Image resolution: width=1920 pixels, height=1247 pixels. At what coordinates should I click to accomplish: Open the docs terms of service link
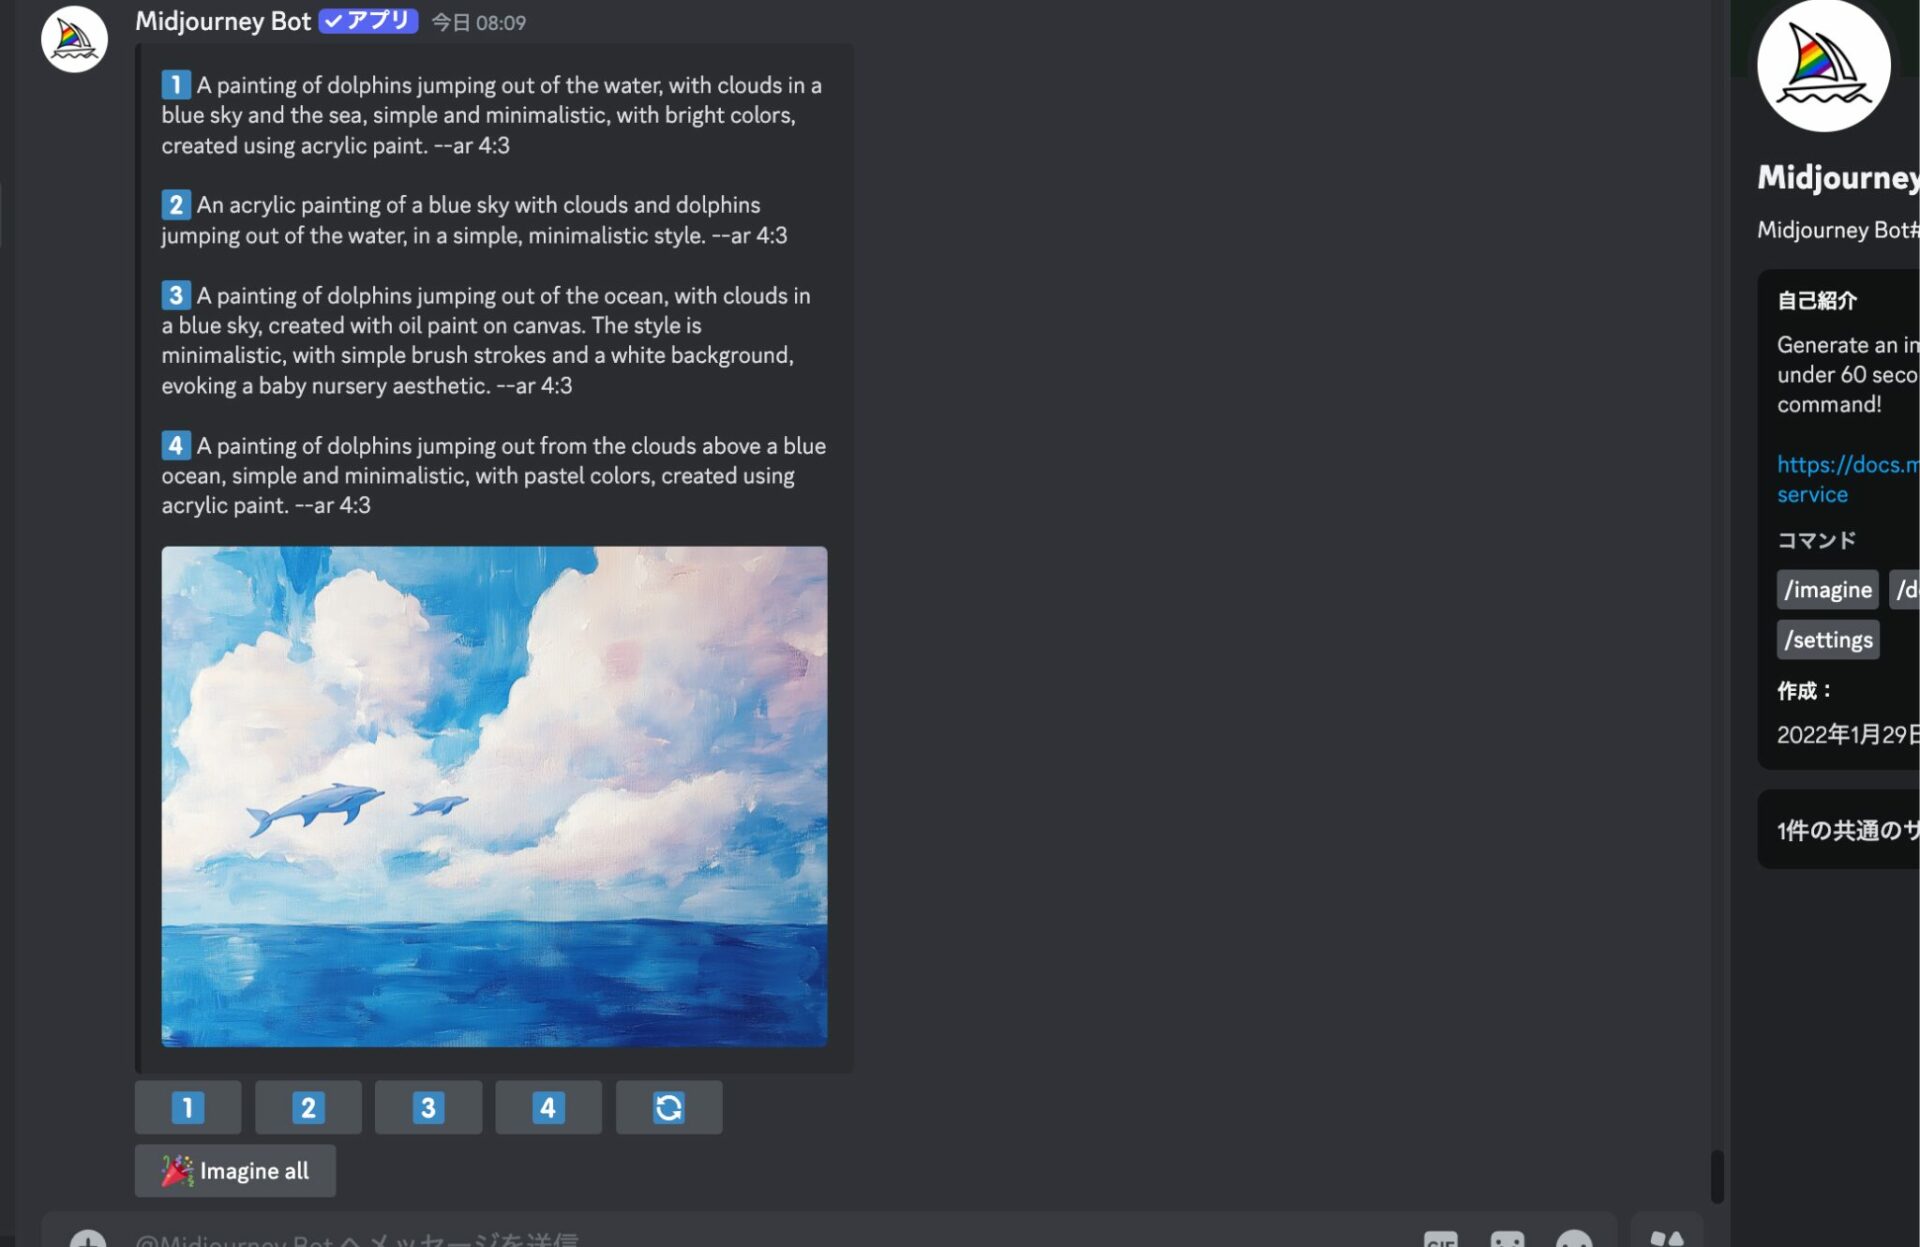click(x=1846, y=465)
